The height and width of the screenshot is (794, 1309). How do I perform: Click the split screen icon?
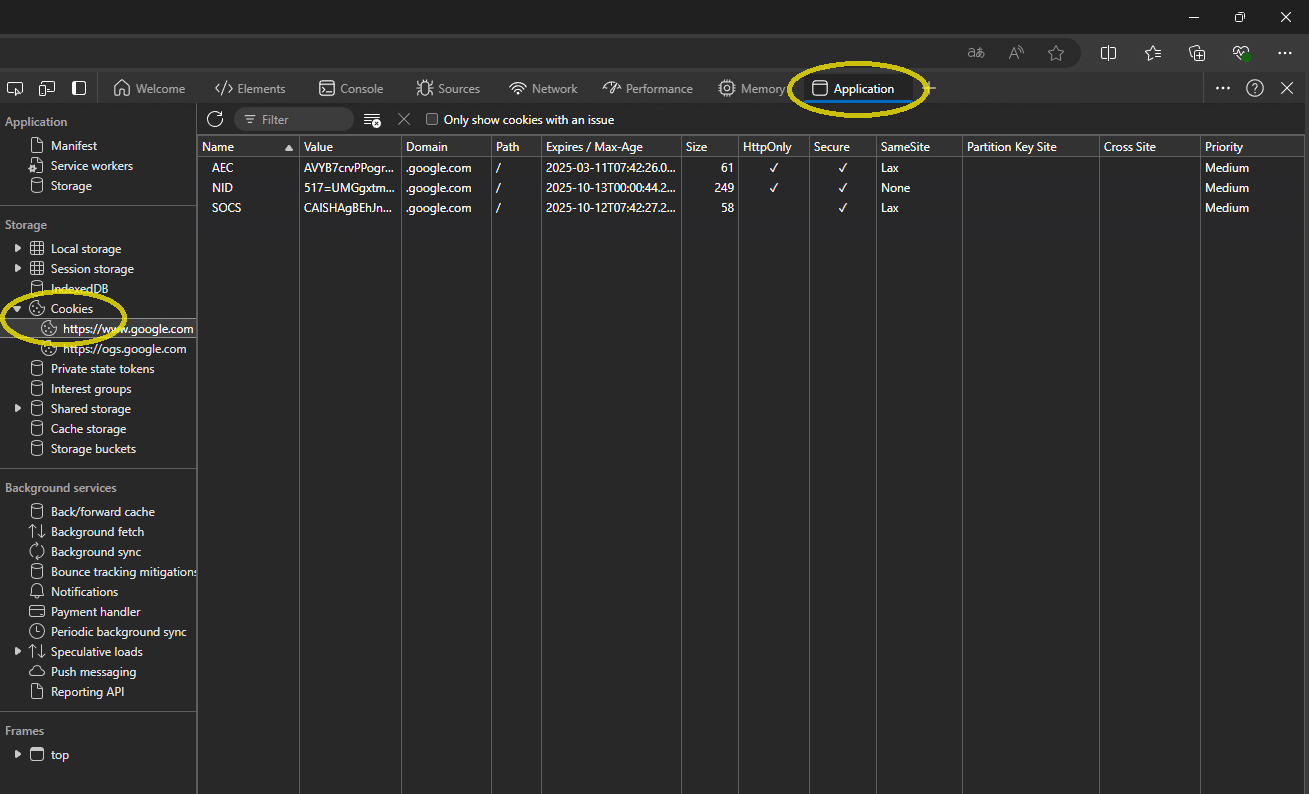1108,52
